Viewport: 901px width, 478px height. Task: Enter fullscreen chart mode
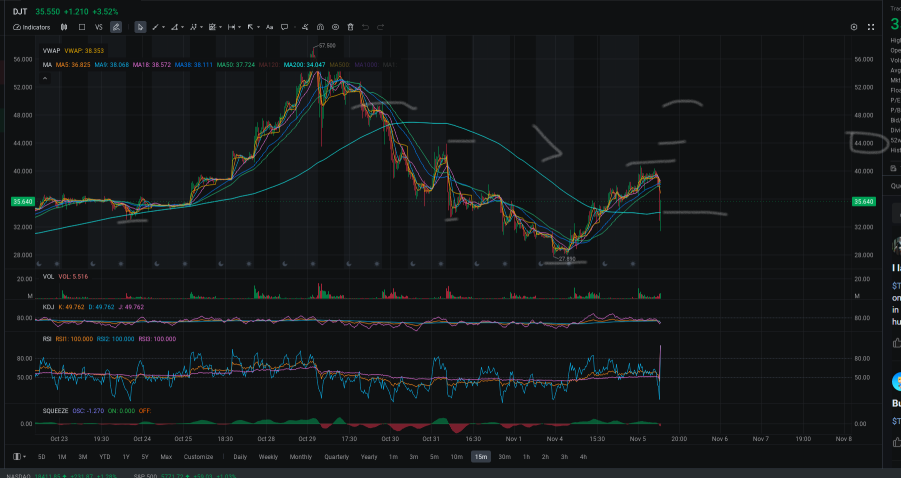point(870,27)
